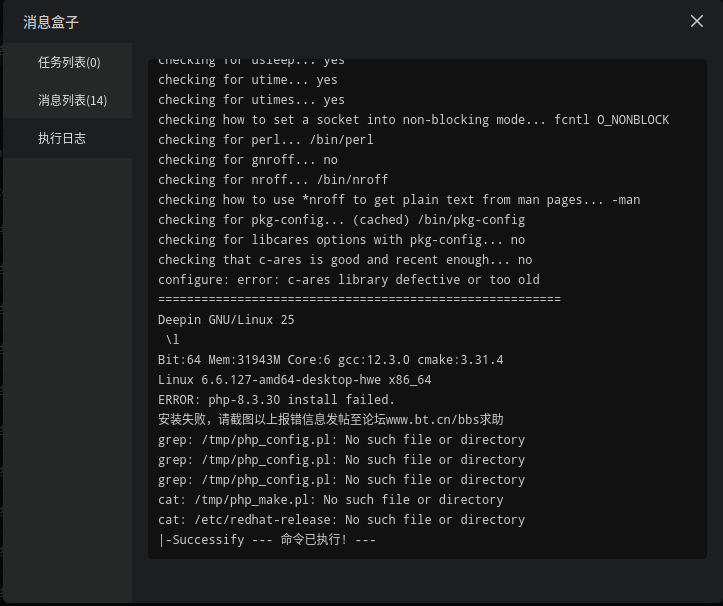Click the 'checking for gnroff... no' line
This screenshot has height=606, width=723.
click(248, 160)
